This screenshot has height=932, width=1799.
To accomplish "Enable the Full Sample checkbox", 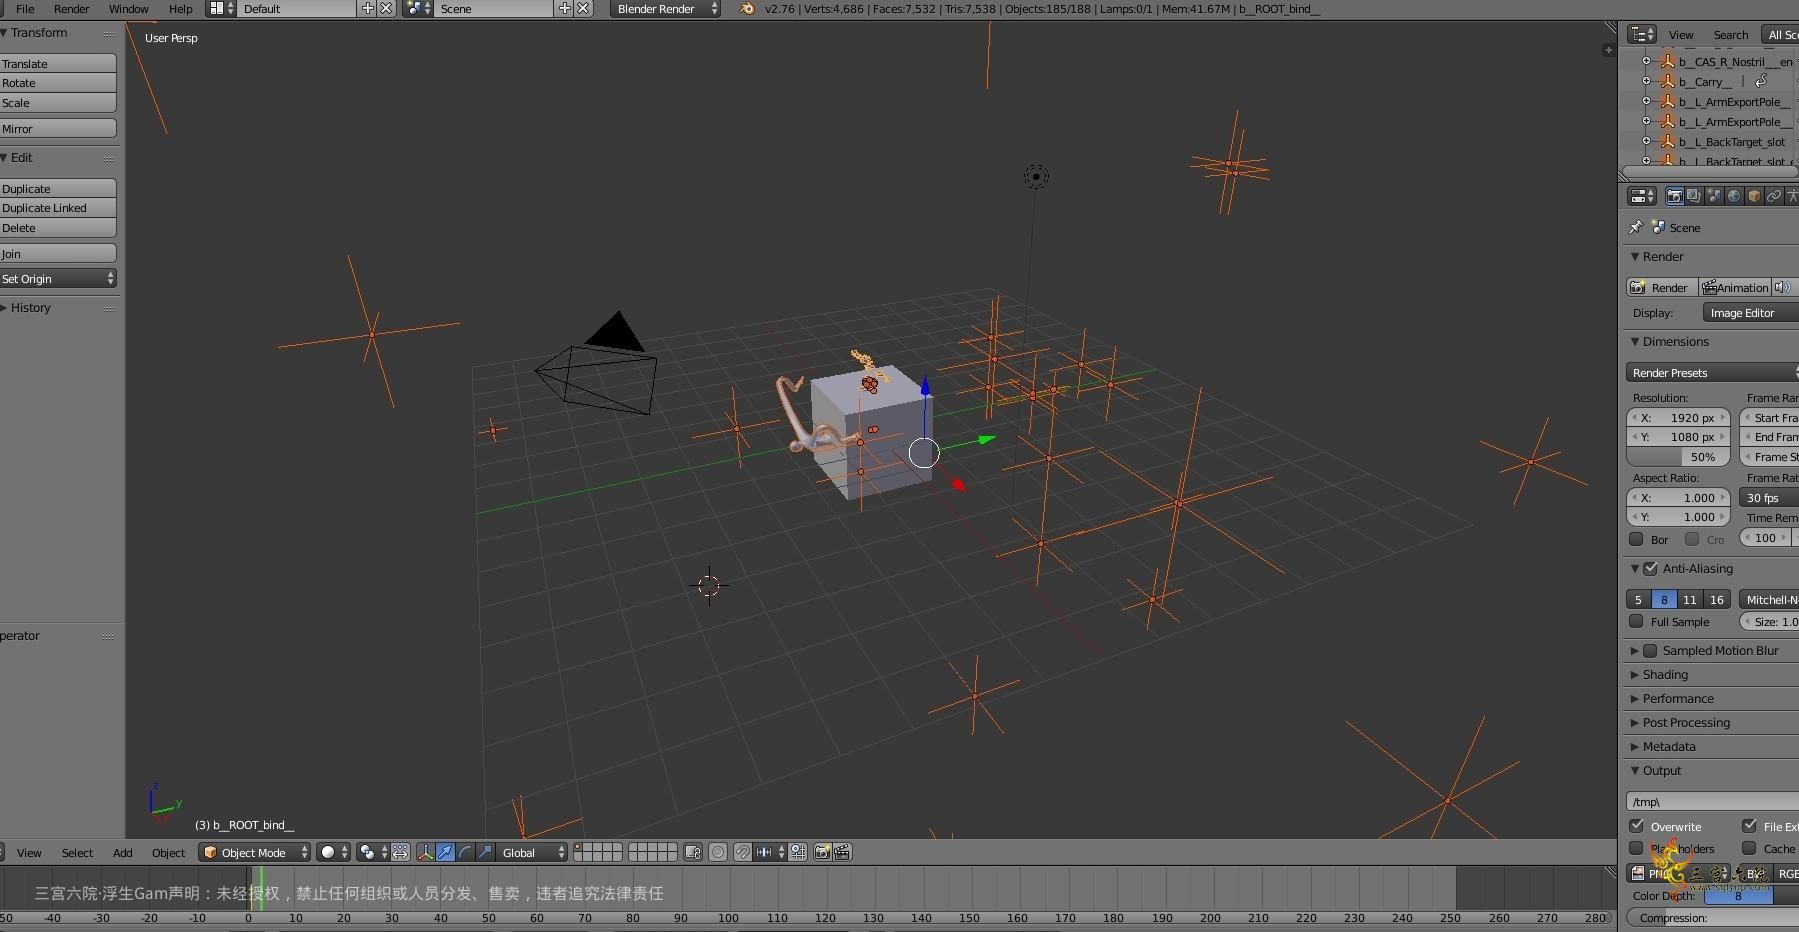I will (x=1636, y=621).
